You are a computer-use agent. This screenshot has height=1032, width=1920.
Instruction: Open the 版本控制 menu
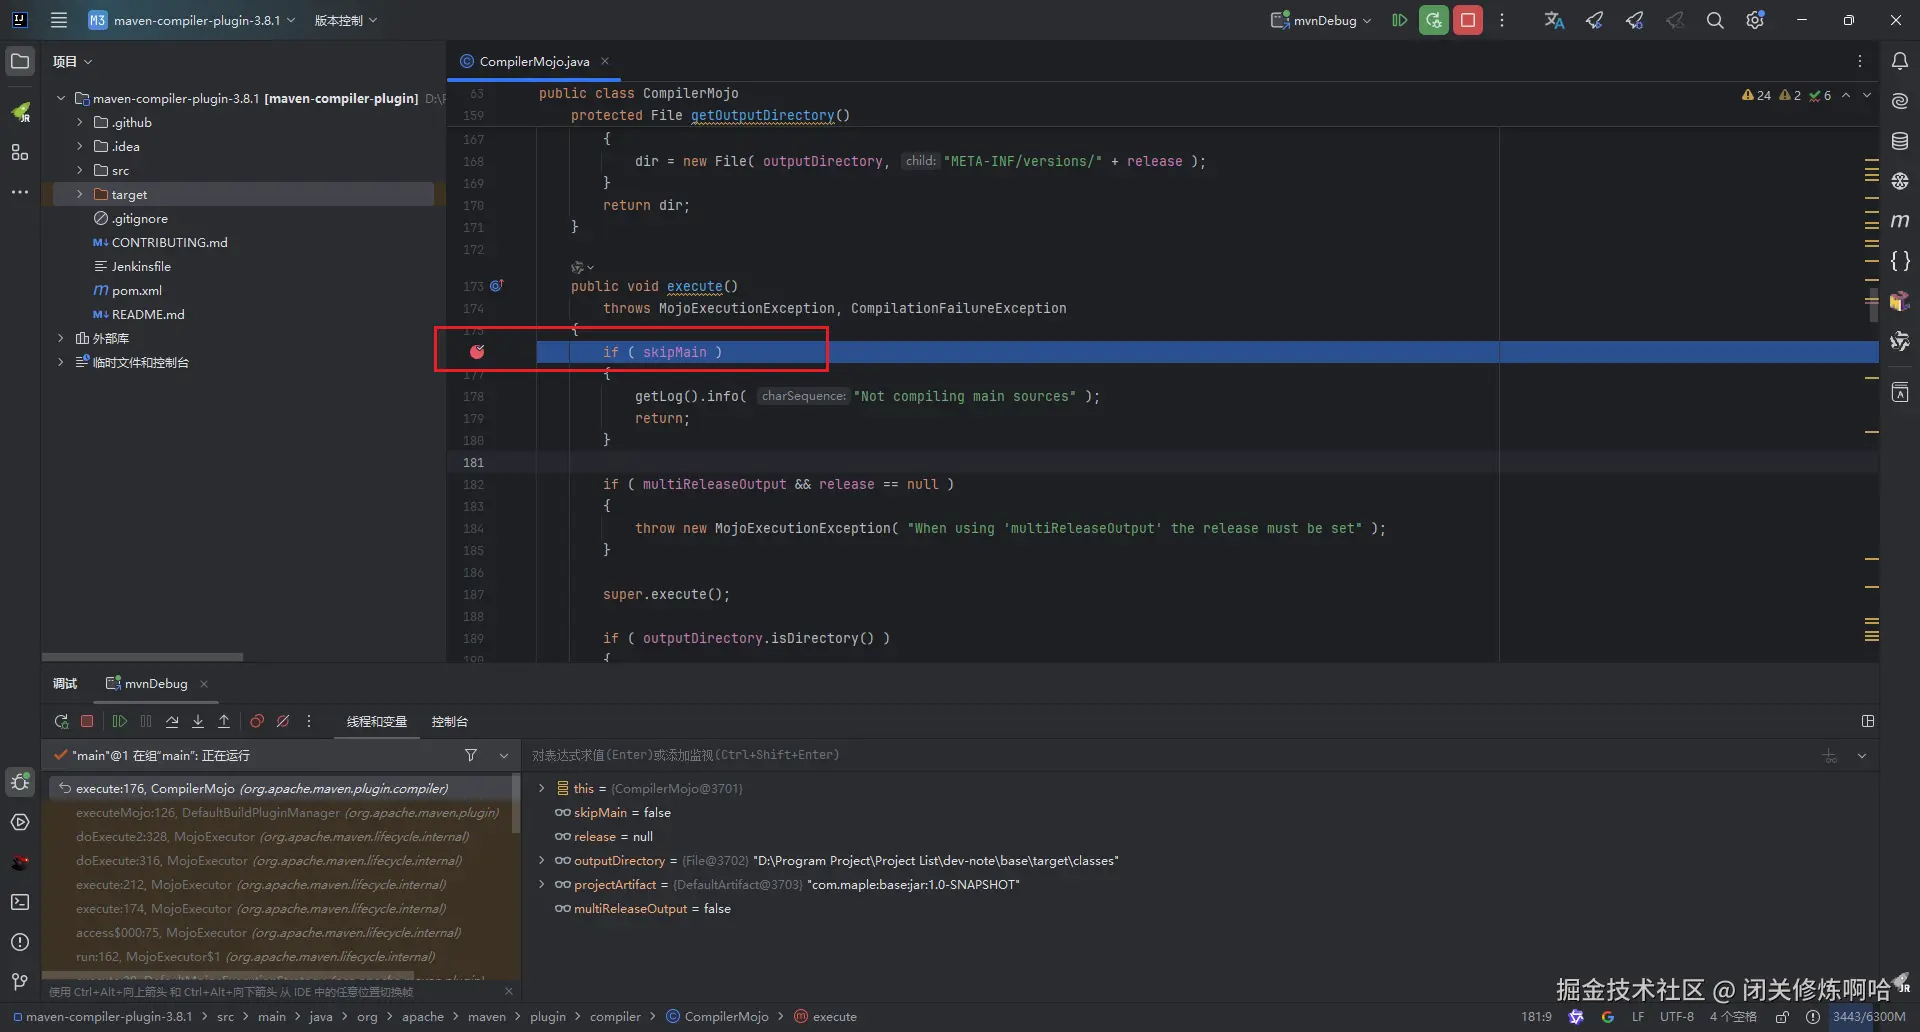[x=345, y=20]
